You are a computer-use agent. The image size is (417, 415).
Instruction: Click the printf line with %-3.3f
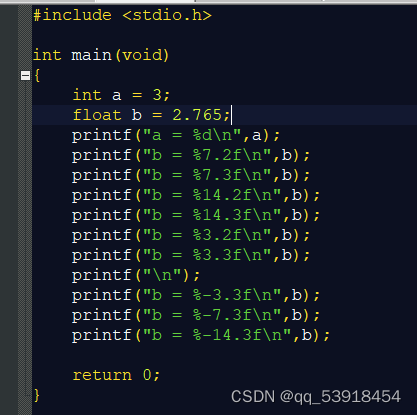click(x=196, y=295)
